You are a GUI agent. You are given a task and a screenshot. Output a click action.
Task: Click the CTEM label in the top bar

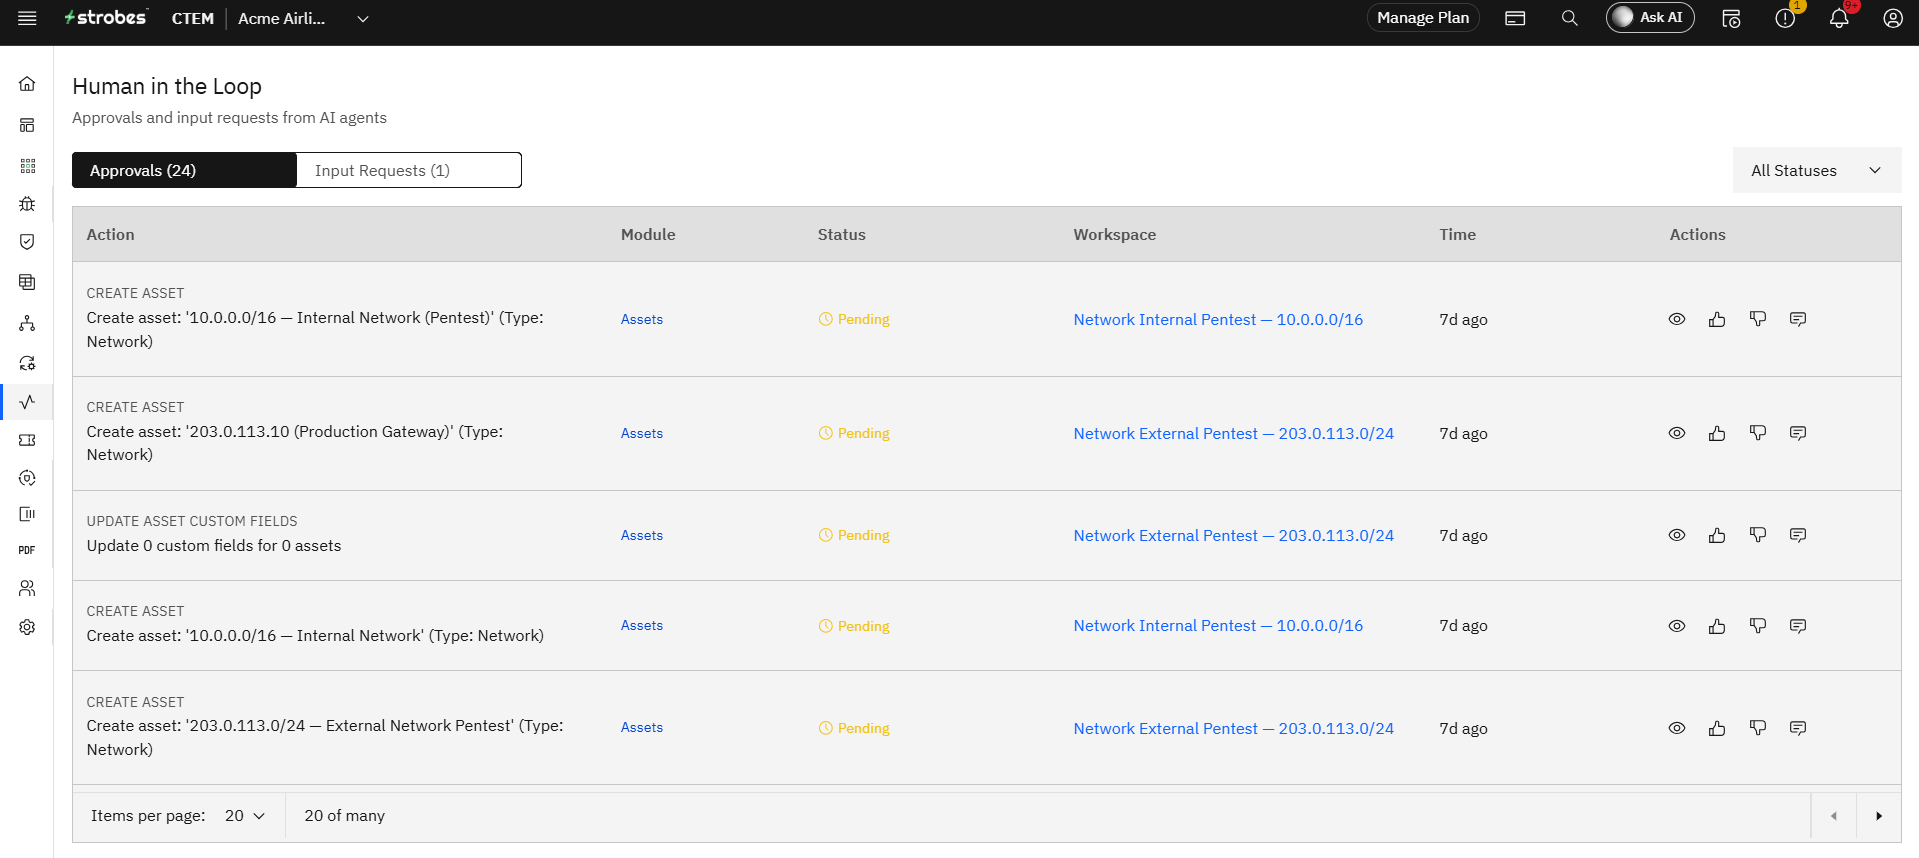point(193,18)
